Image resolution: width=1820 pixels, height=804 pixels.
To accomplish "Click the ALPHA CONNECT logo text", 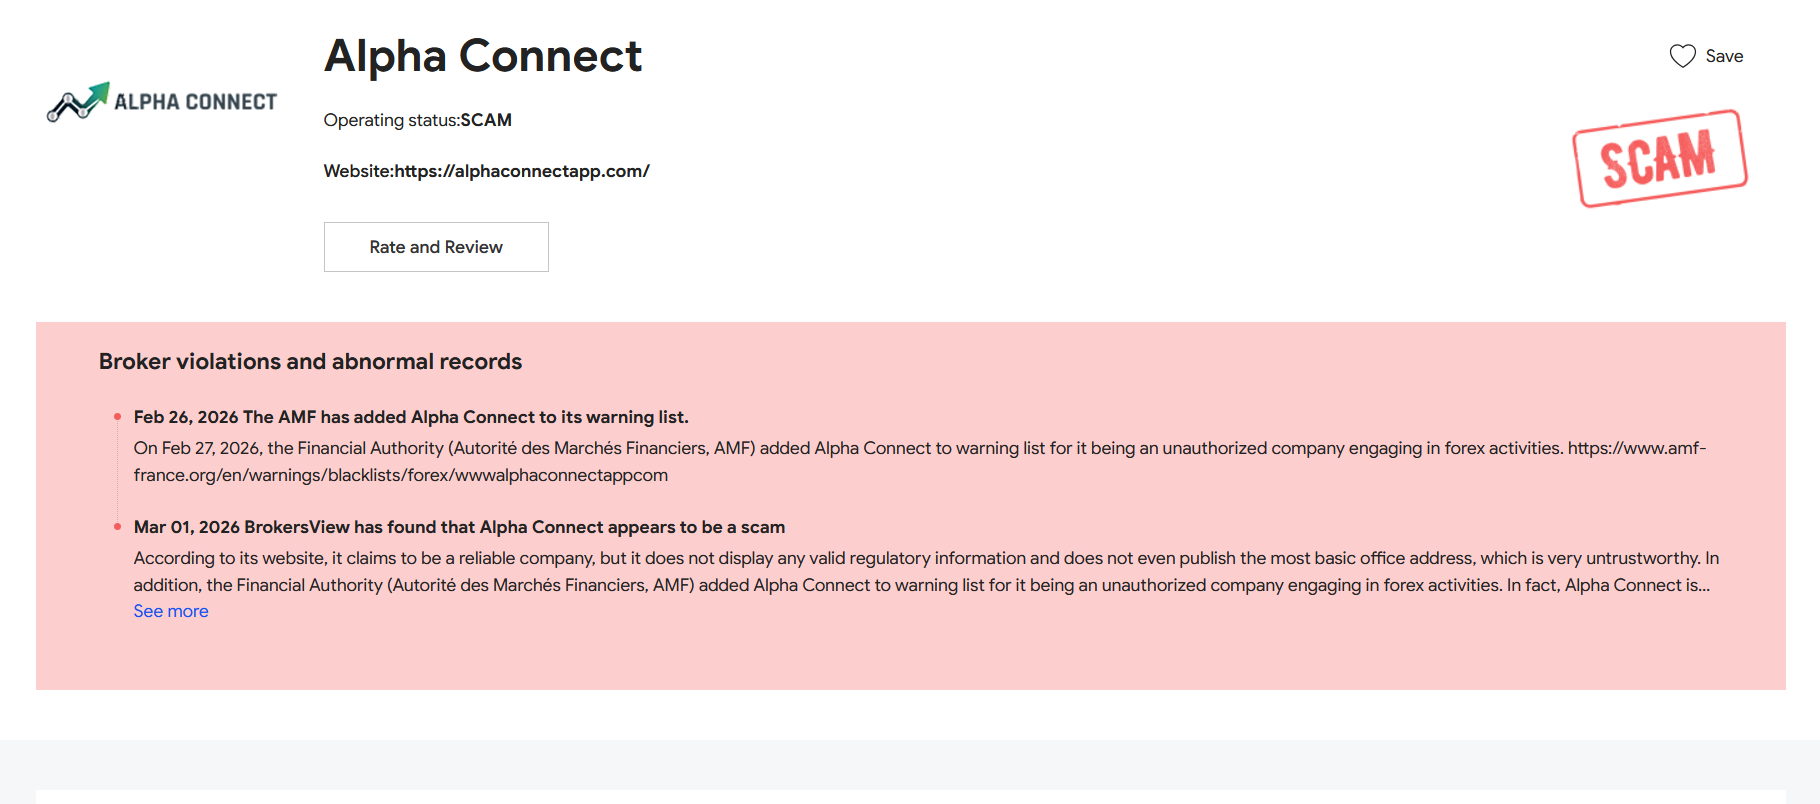I will [x=196, y=102].
